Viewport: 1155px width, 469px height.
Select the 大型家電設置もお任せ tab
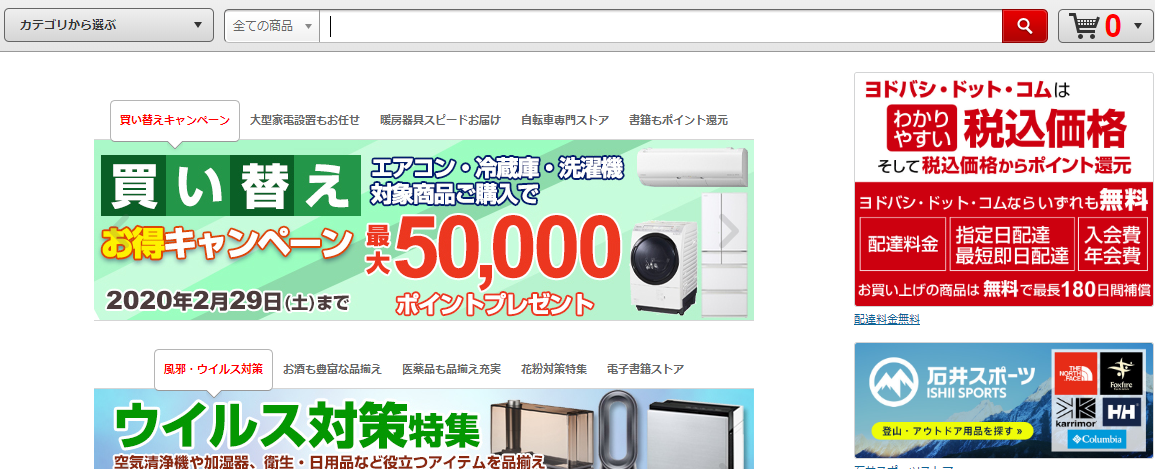[305, 120]
